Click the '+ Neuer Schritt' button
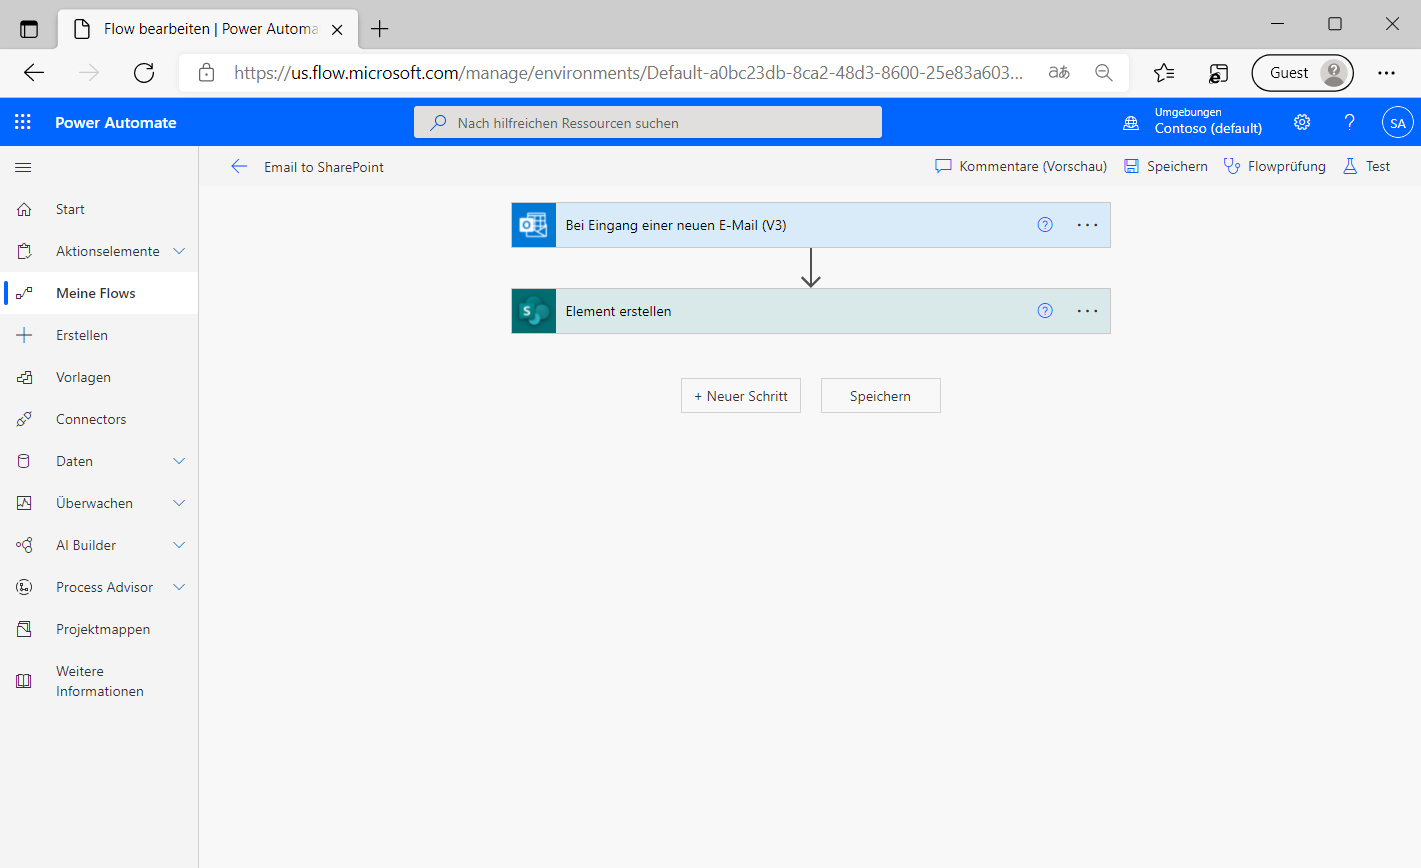 click(x=741, y=396)
